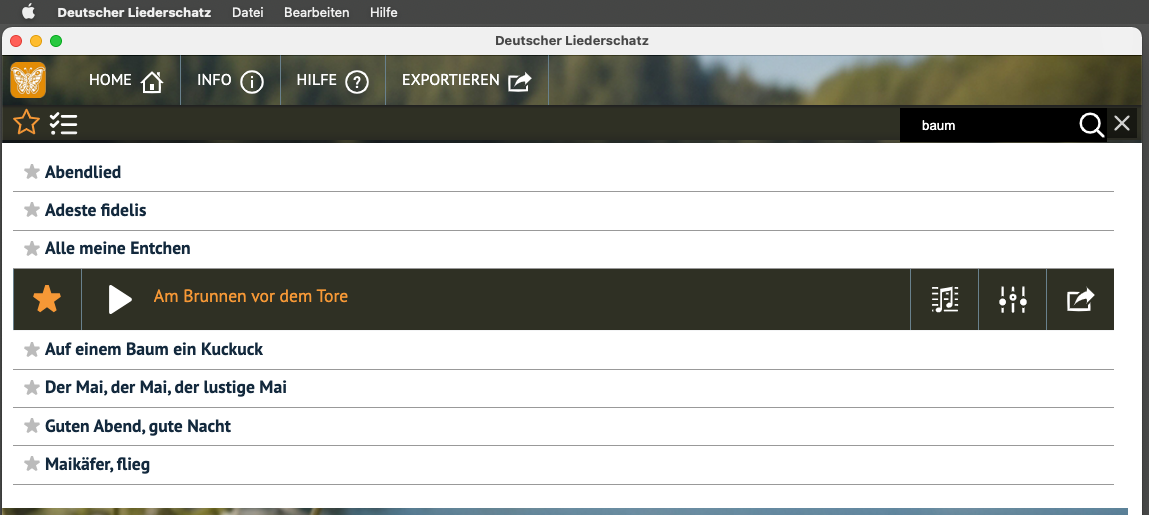
Task: Mark Abendlied as favorite
Action: 32,172
